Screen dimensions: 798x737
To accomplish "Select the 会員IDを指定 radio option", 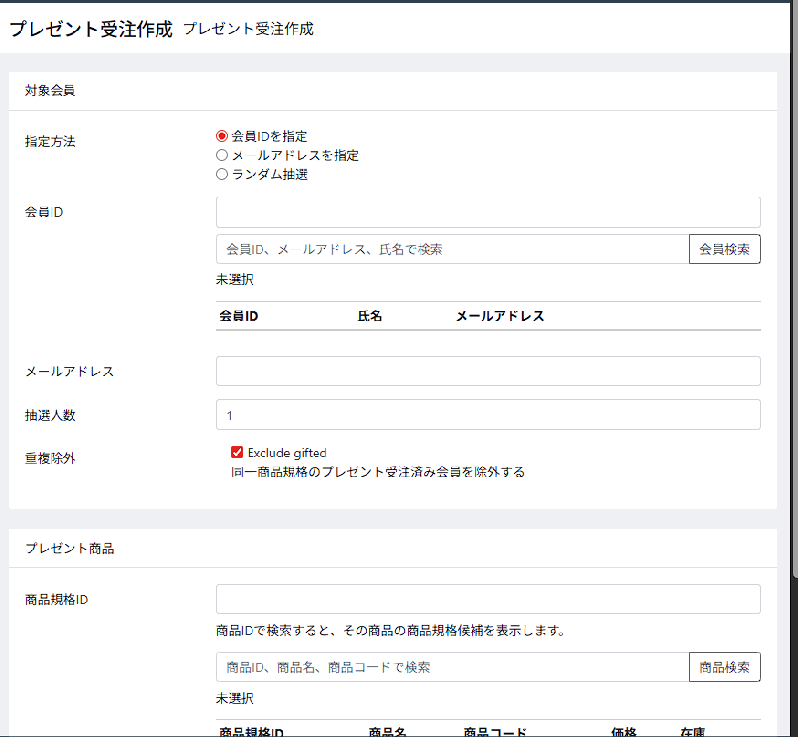I will (x=221, y=136).
